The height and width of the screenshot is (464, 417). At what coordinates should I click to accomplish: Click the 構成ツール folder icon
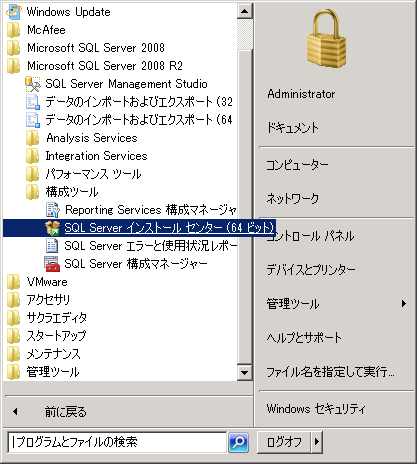tap(33, 192)
